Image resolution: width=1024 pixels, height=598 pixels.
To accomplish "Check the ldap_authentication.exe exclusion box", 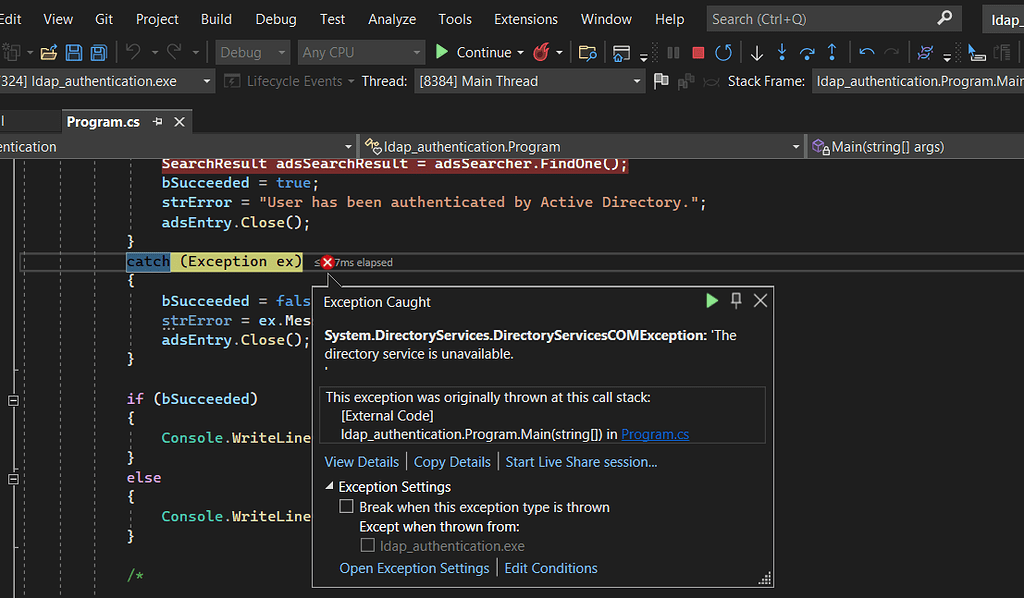I will pos(370,545).
